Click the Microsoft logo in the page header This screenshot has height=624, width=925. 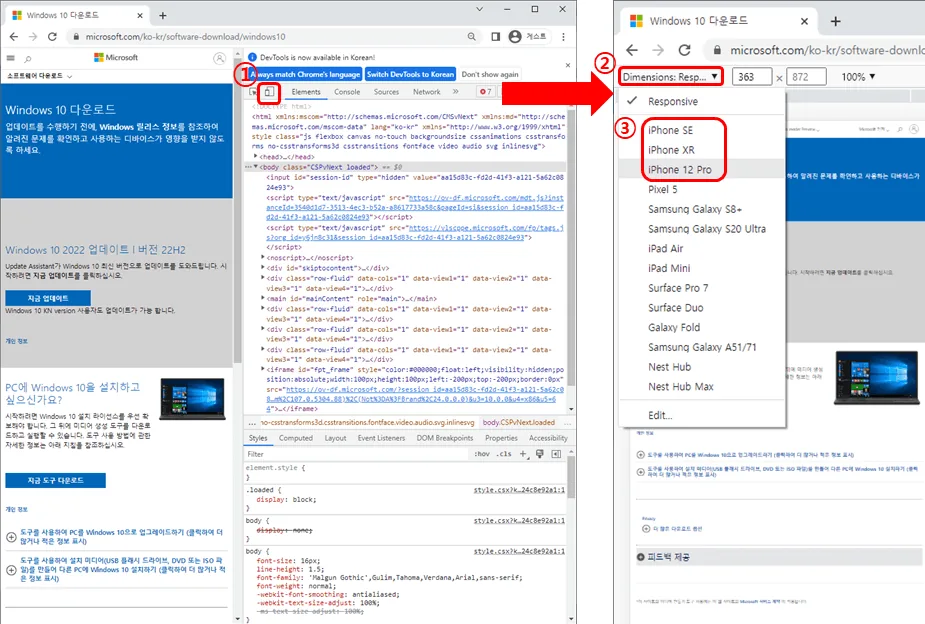pyautogui.click(x=116, y=57)
